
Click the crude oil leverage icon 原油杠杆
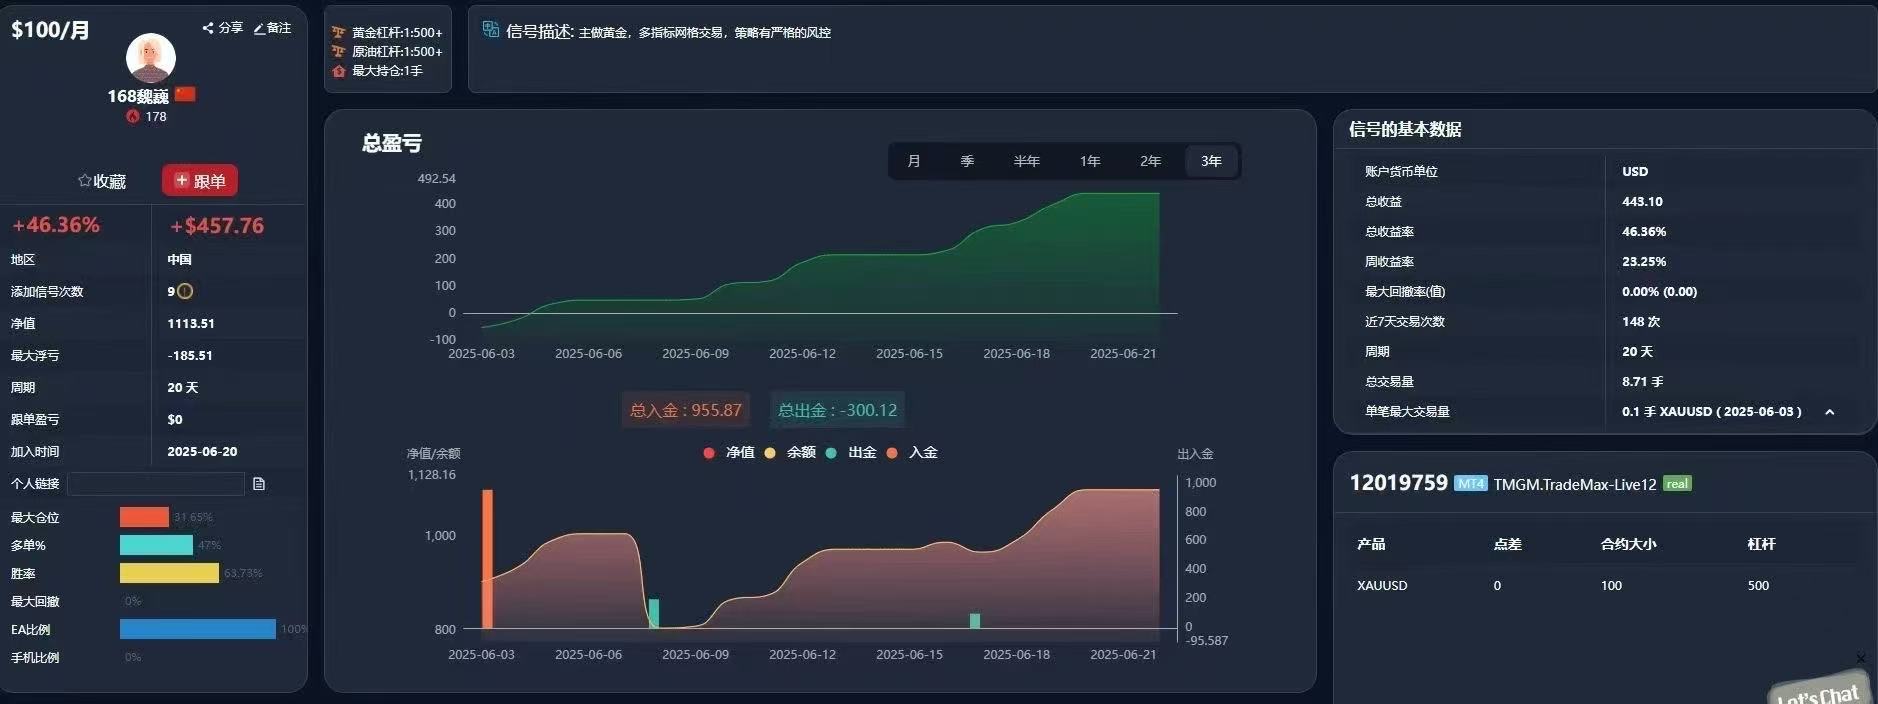coord(339,51)
